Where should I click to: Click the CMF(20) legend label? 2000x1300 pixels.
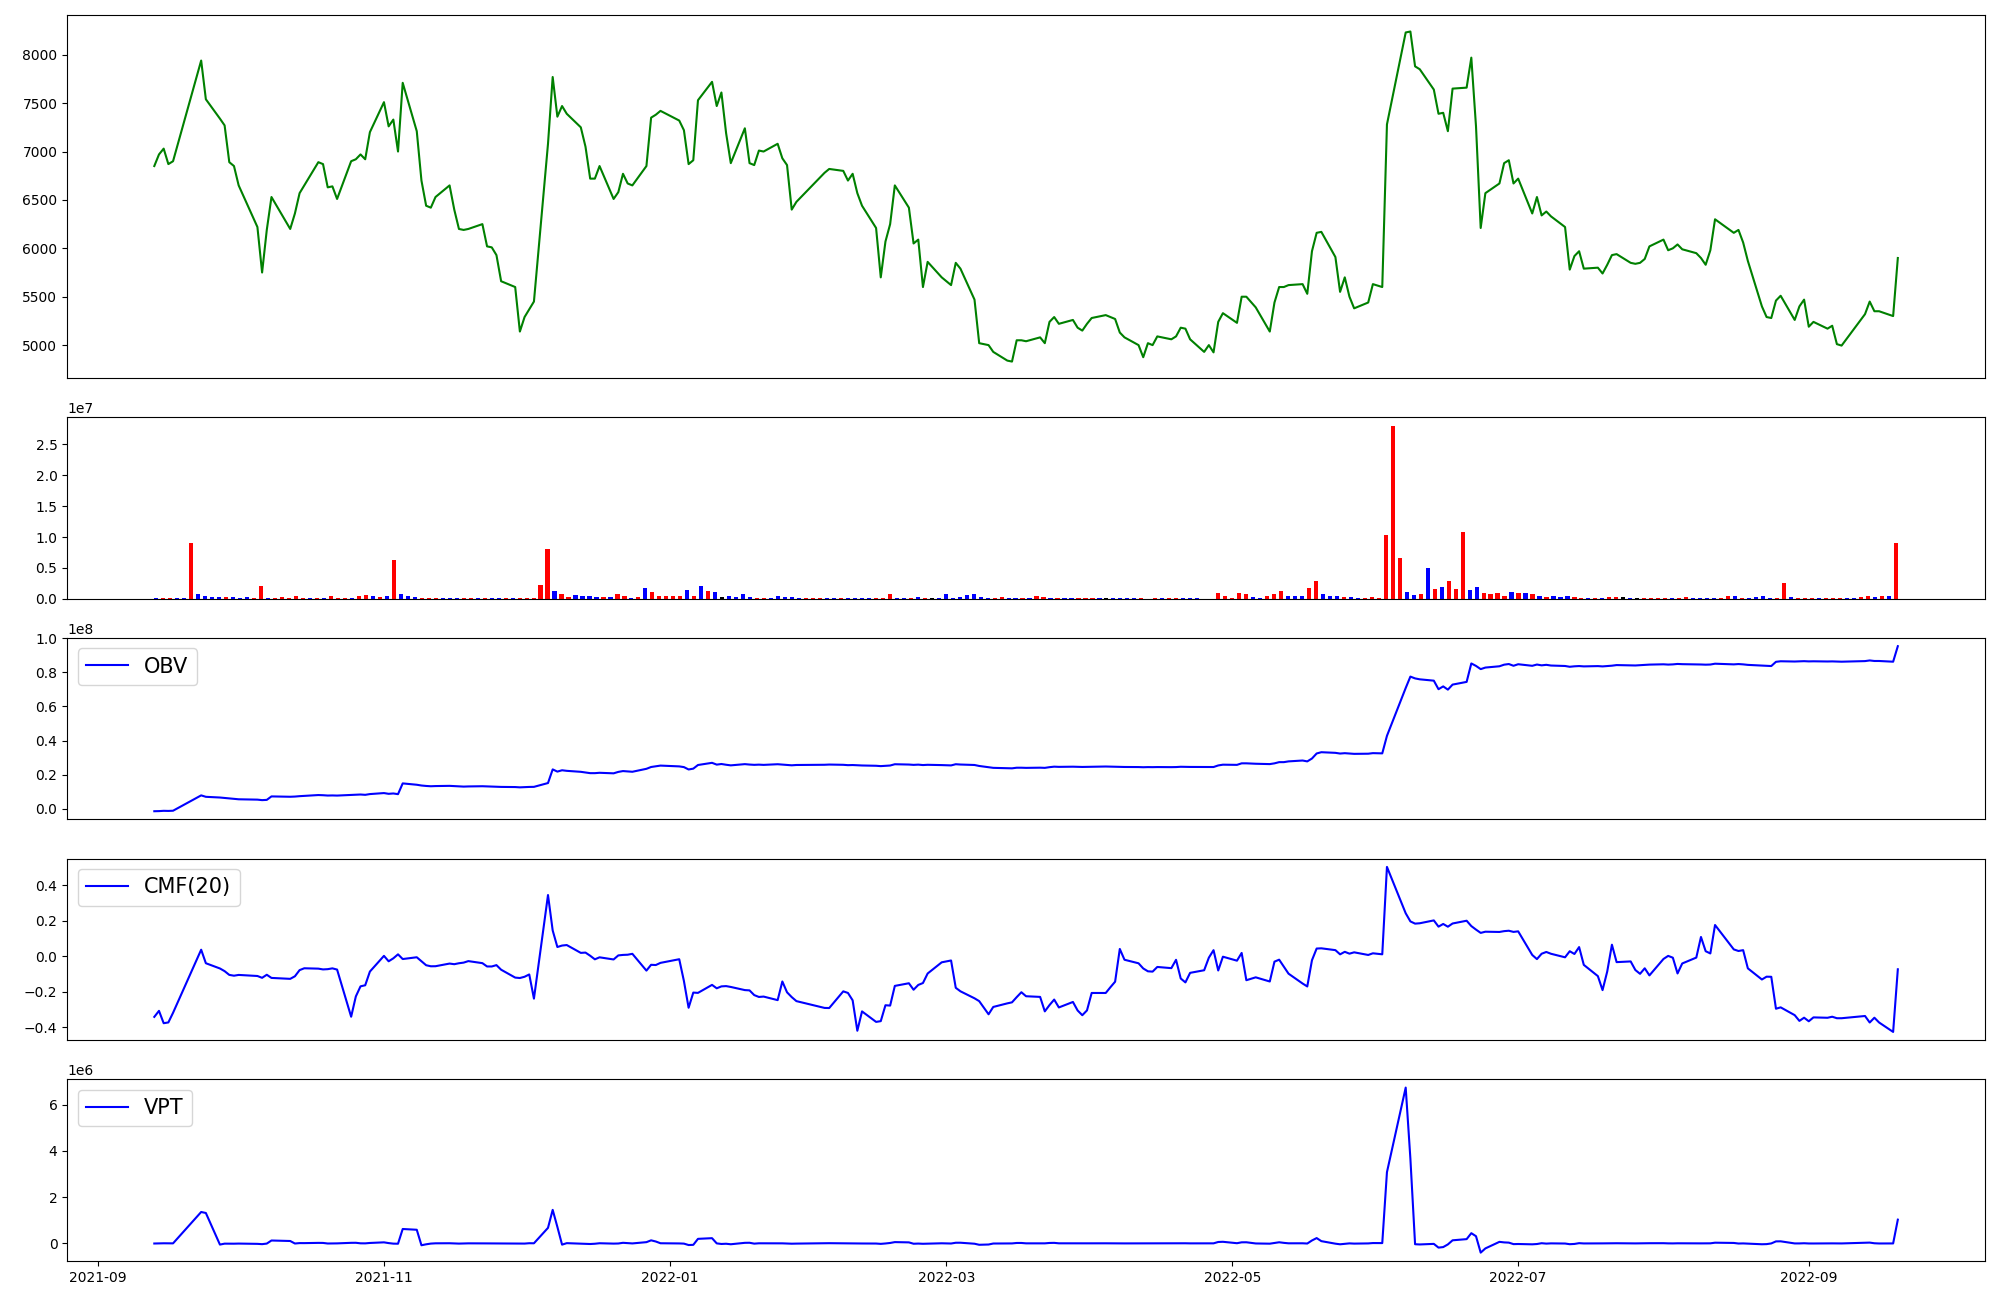pos(186,886)
